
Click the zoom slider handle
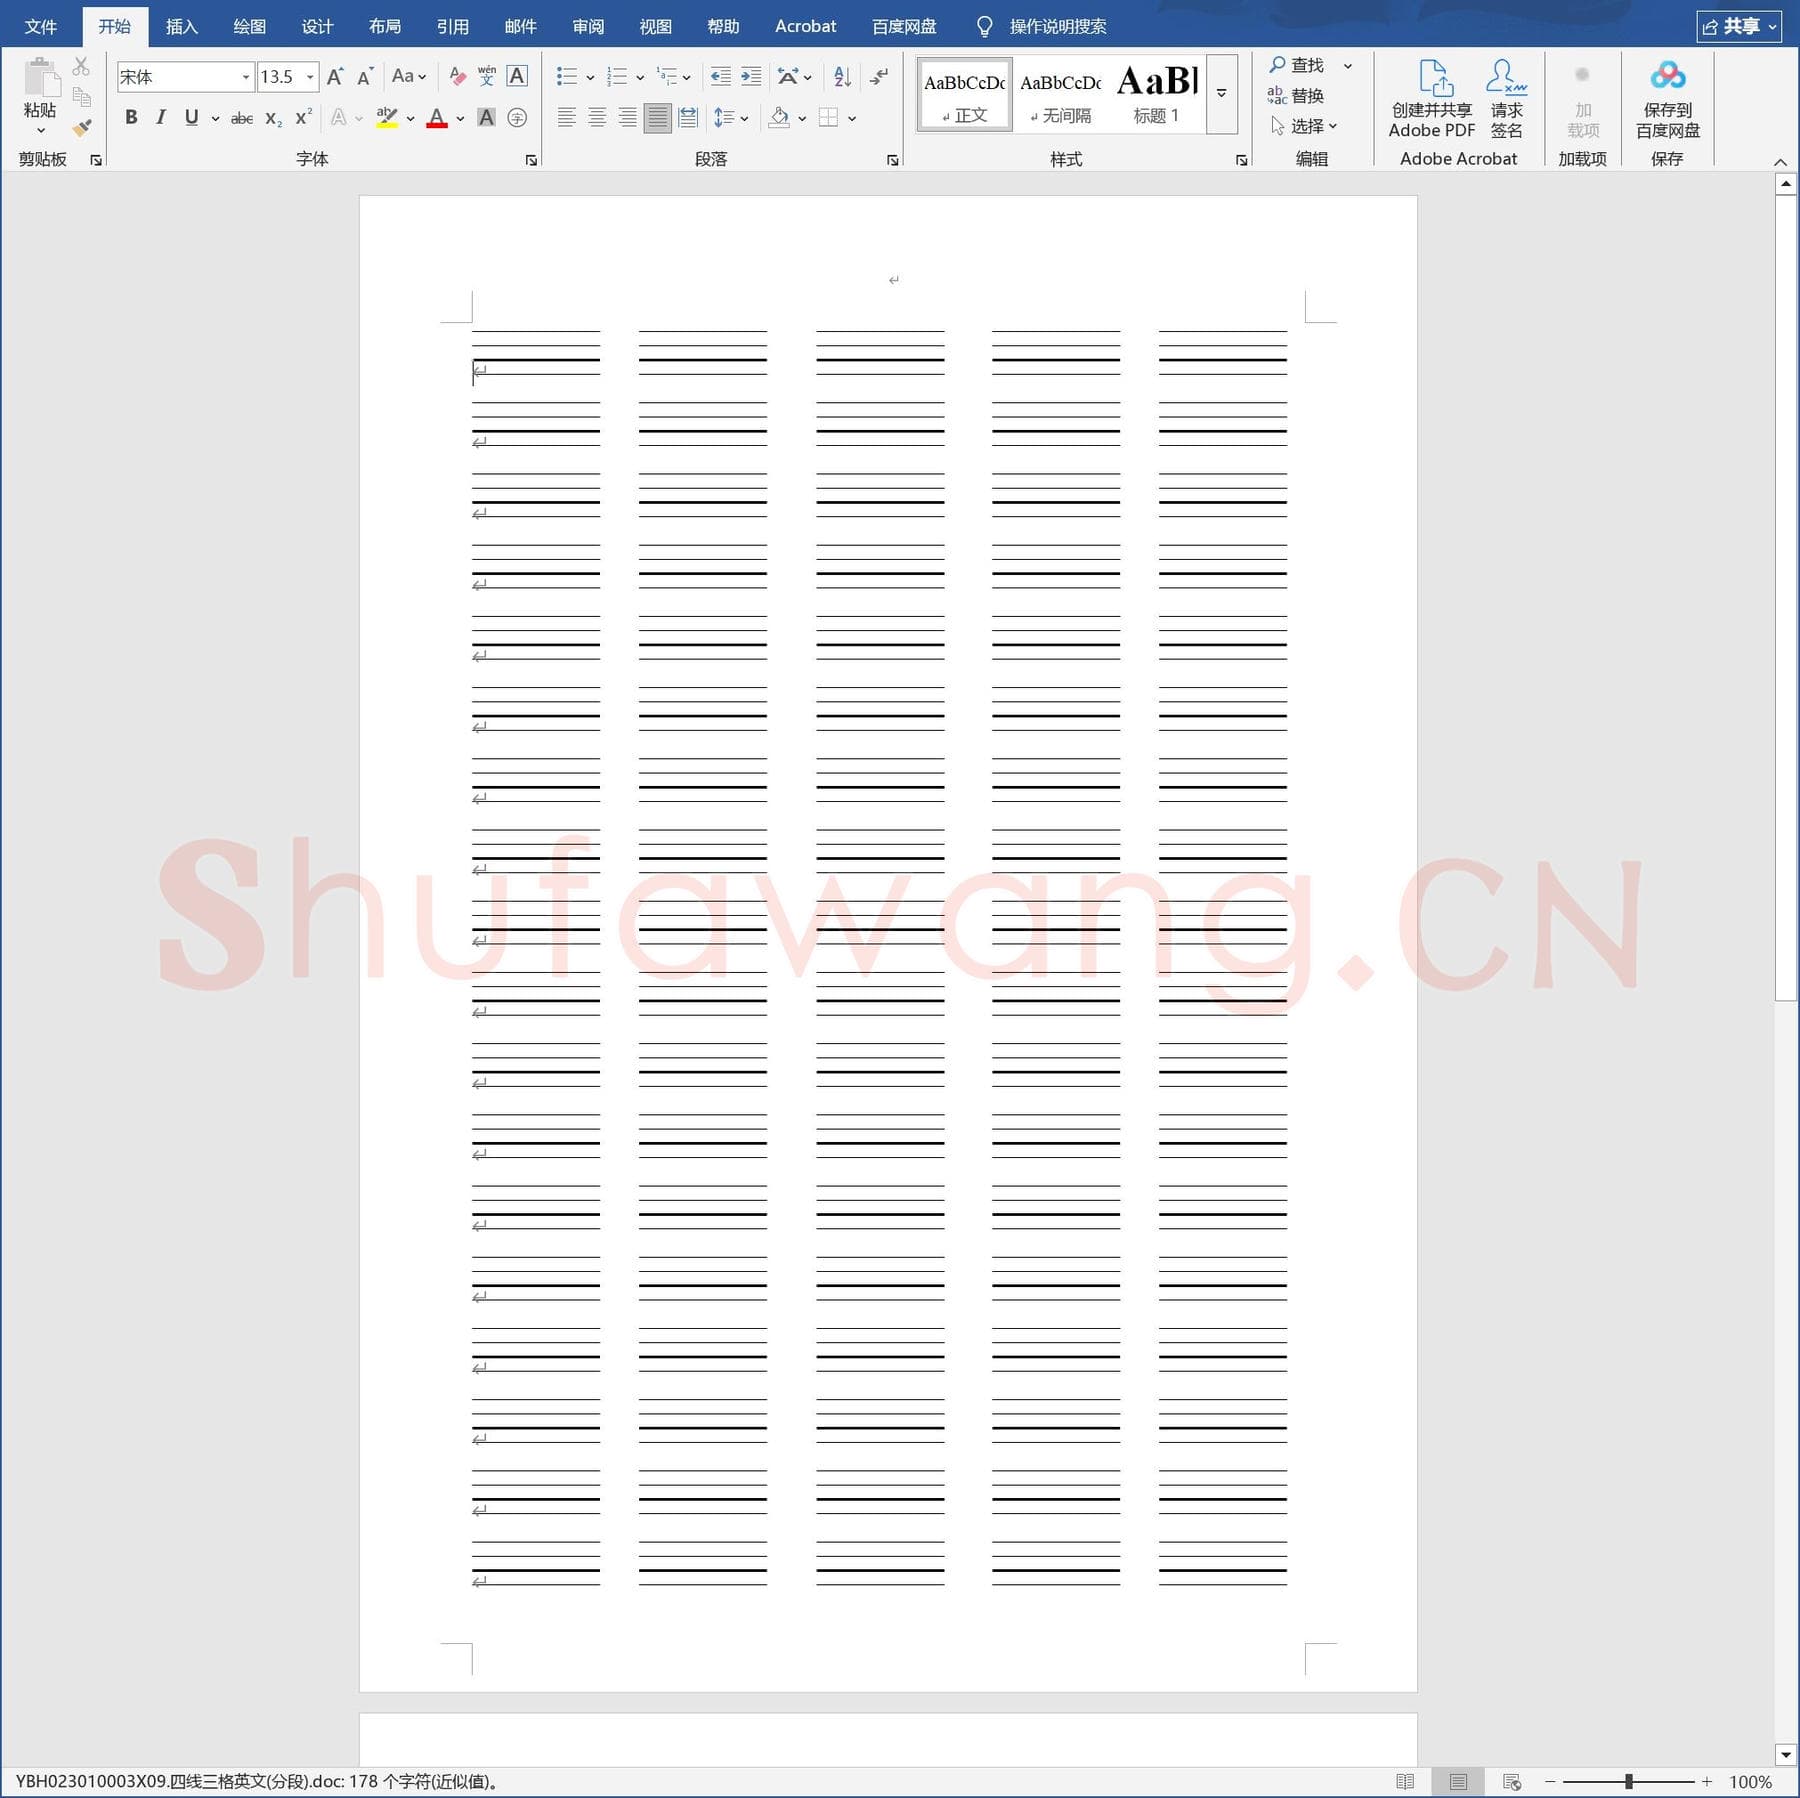[x=1629, y=1782]
